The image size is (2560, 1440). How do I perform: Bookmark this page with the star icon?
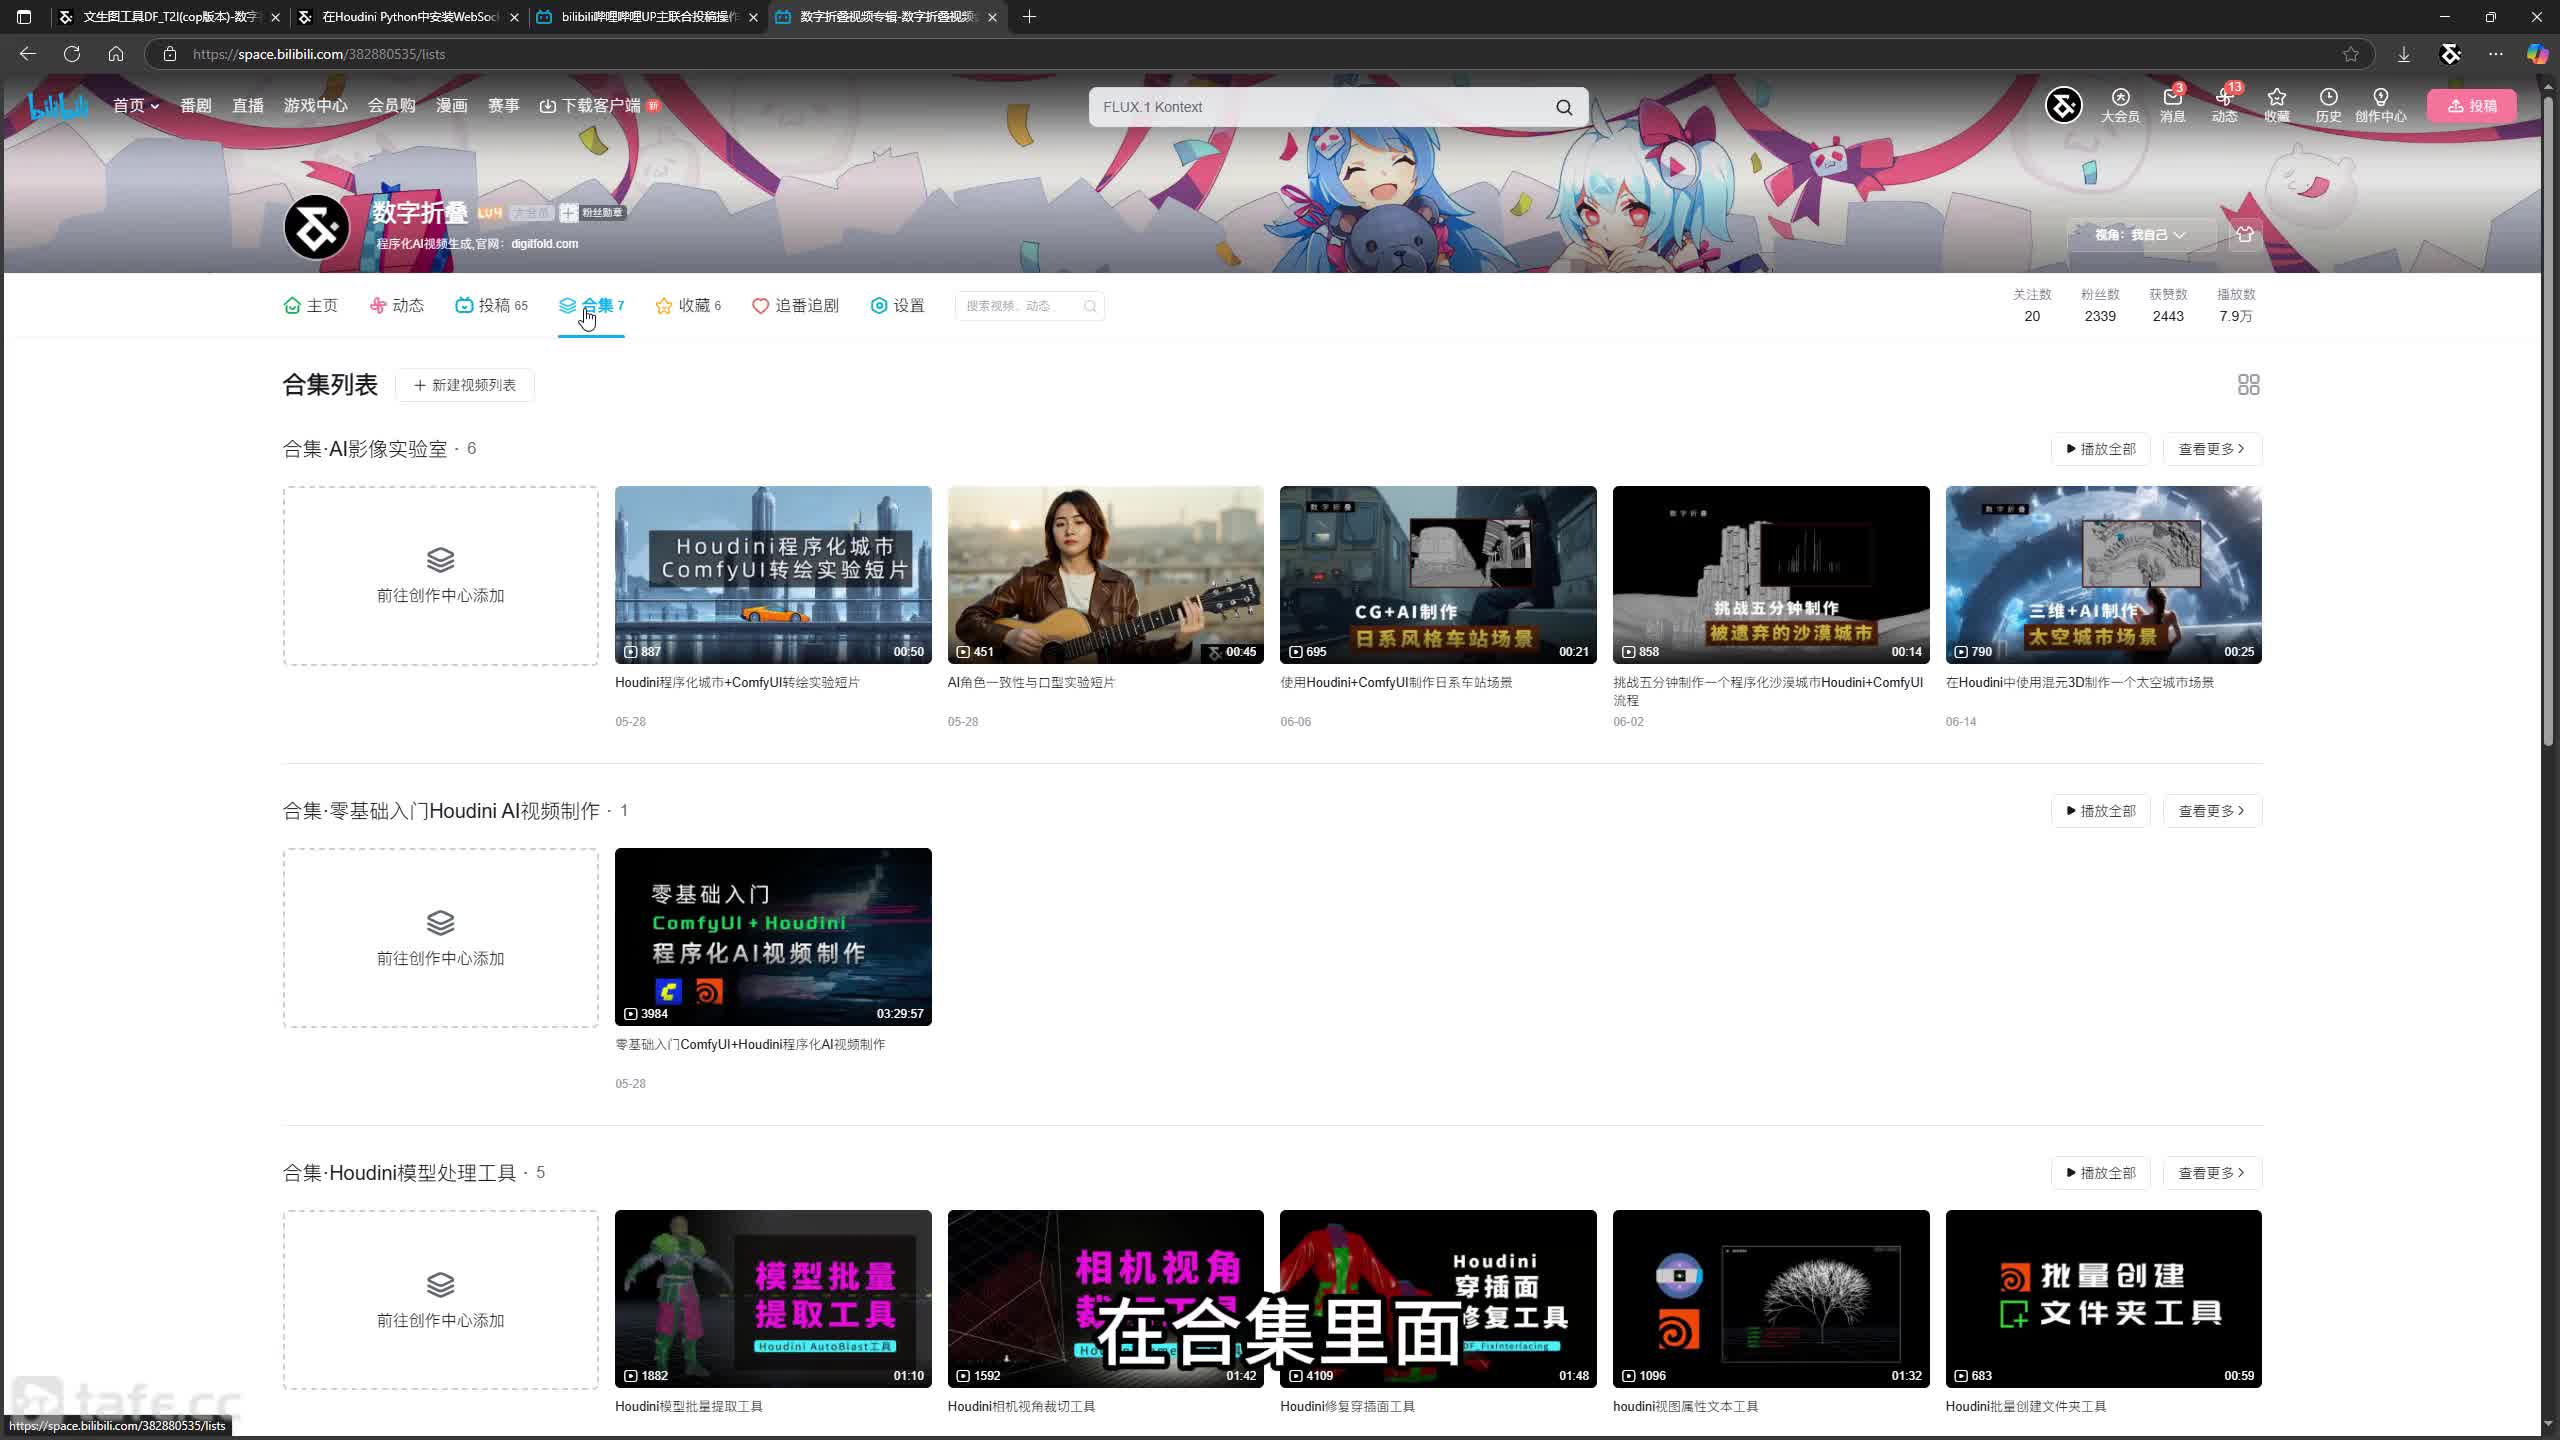click(2351, 54)
